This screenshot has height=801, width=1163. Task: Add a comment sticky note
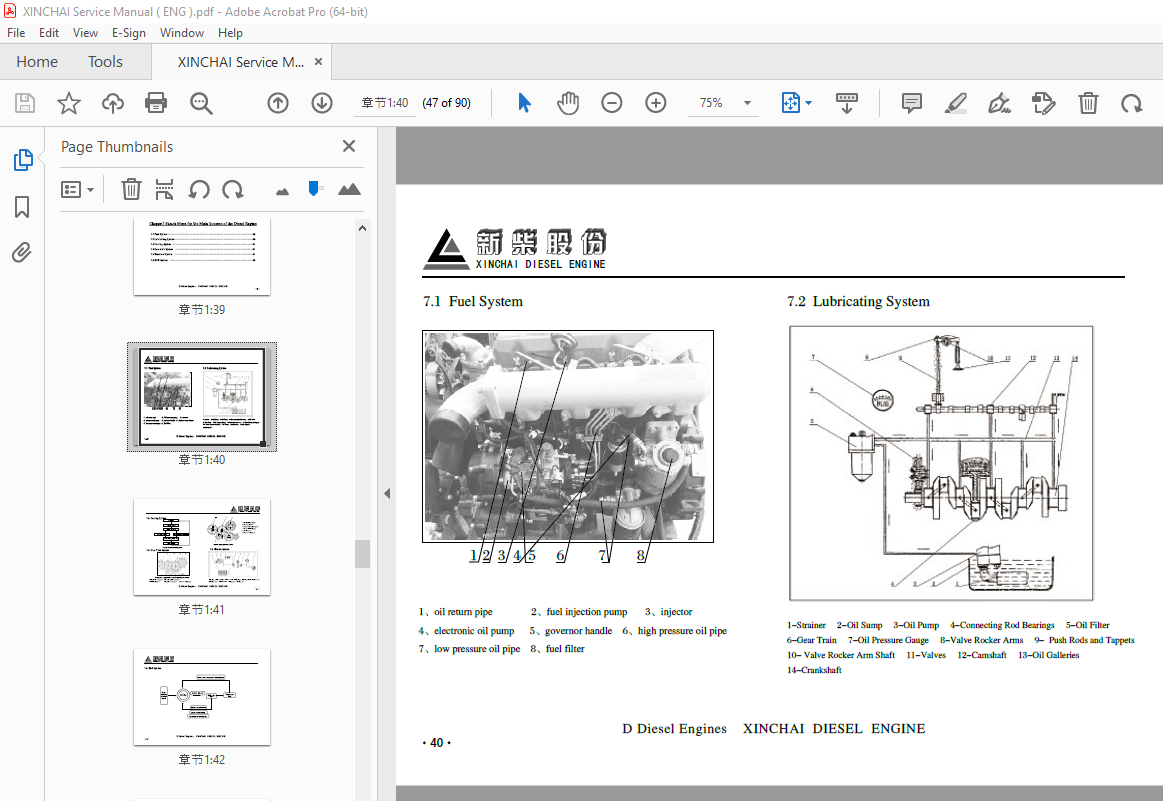click(912, 103)
